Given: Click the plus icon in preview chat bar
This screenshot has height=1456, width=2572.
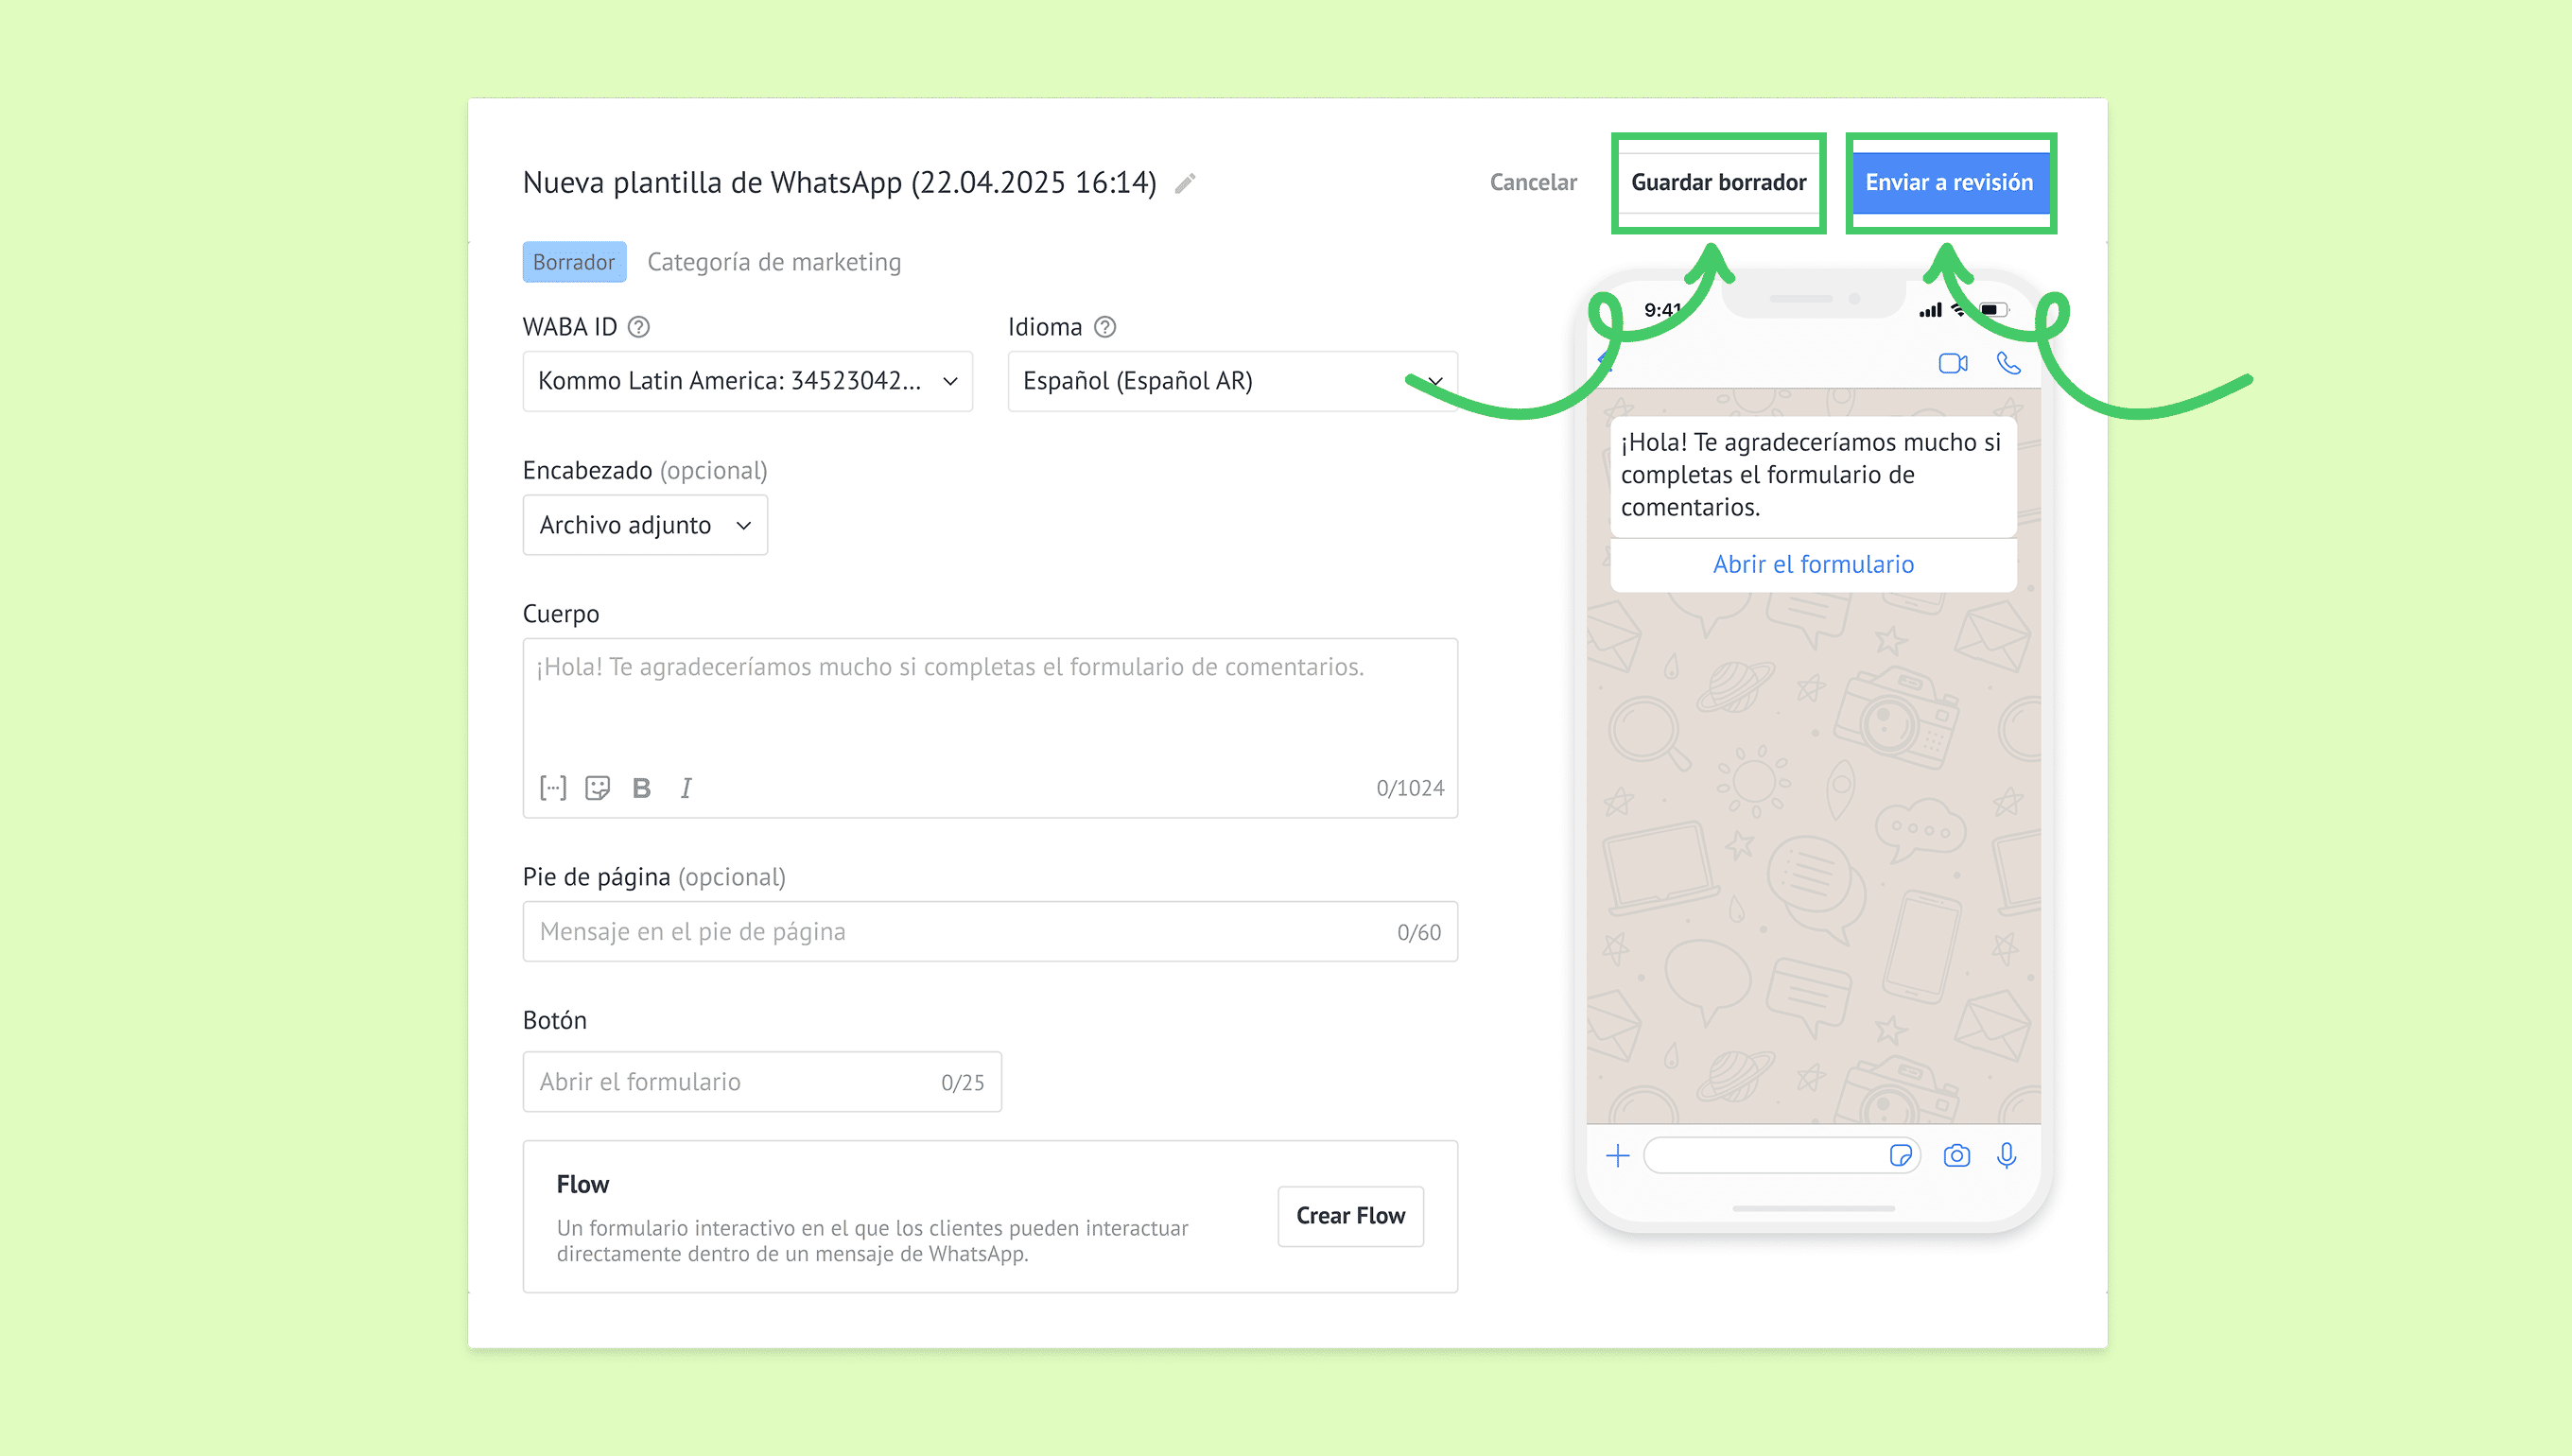Looking at the screenshot, I should (x=1617, y=1156).
